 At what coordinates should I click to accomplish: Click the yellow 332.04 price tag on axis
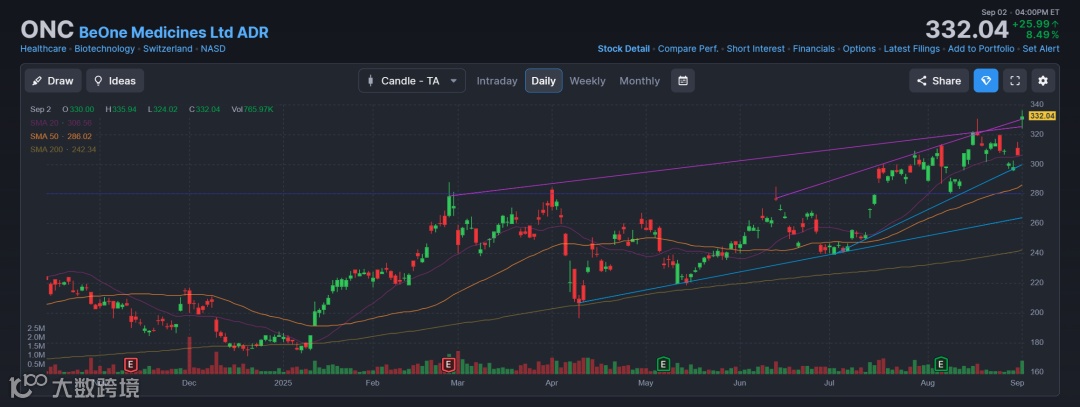point(1041,116)
